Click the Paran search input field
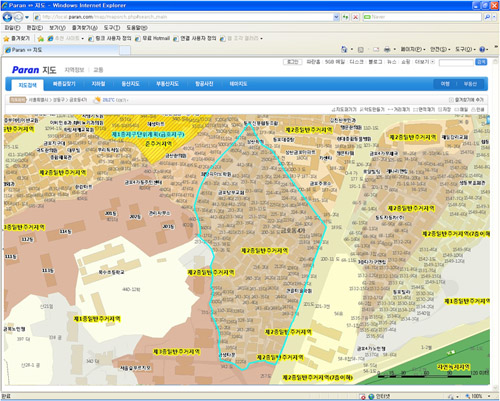The image size is (500, 401). click(x=456, y=62)
